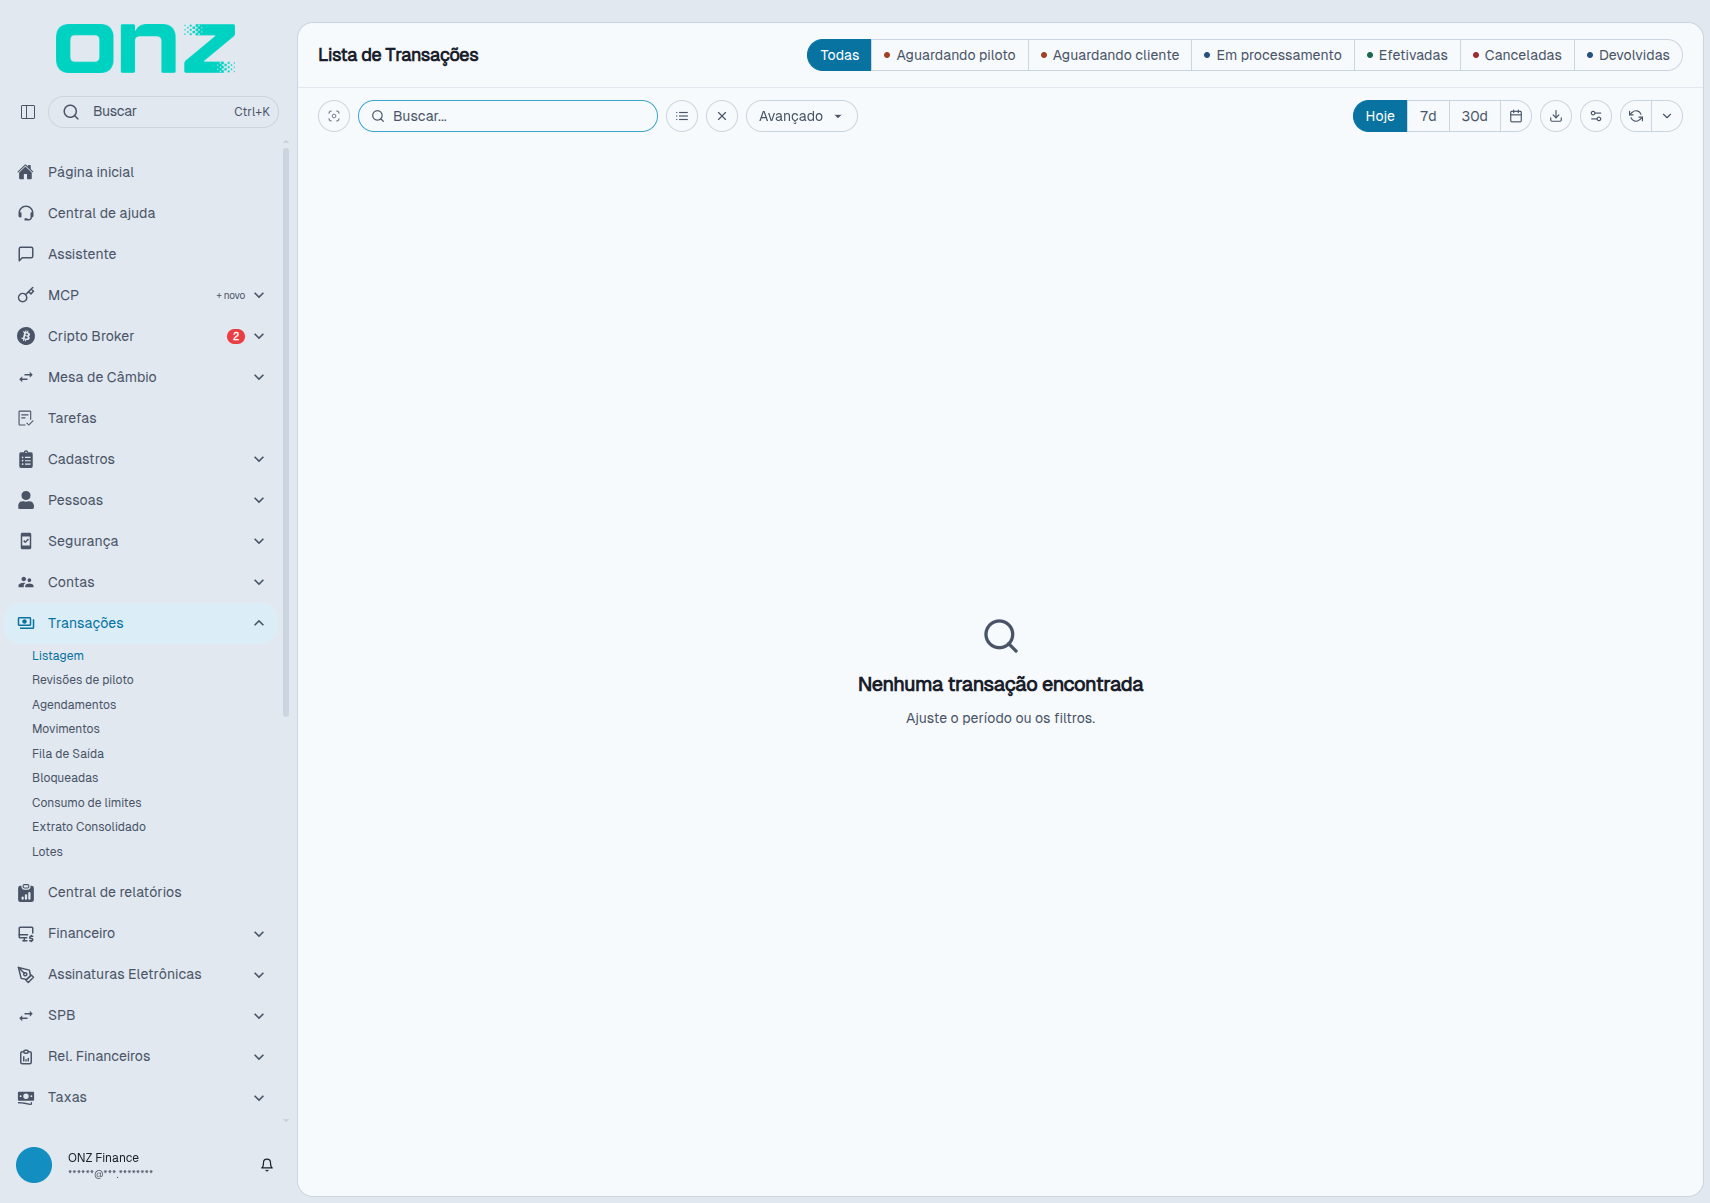This screenshot has height=1203, width=1710.
Task: Open Tarefas in the sidebar
Action: point(140,418)
